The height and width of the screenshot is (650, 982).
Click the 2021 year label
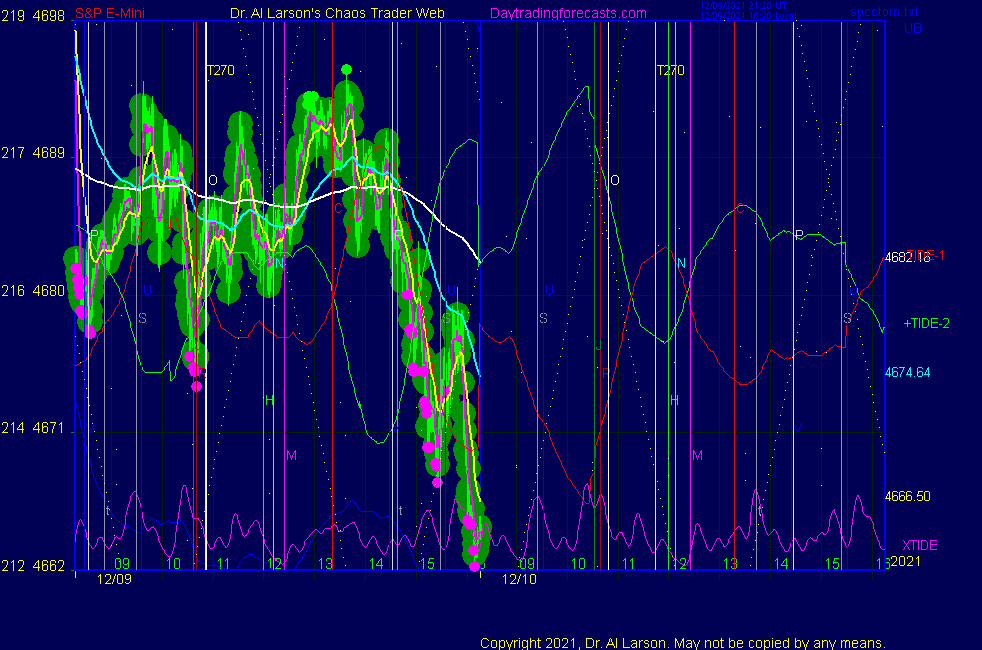pos(906,561)
